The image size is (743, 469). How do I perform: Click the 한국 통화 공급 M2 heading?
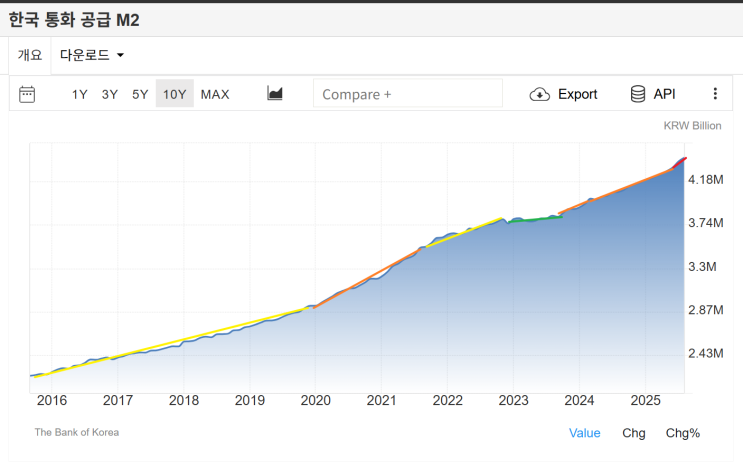pos(74,20)
